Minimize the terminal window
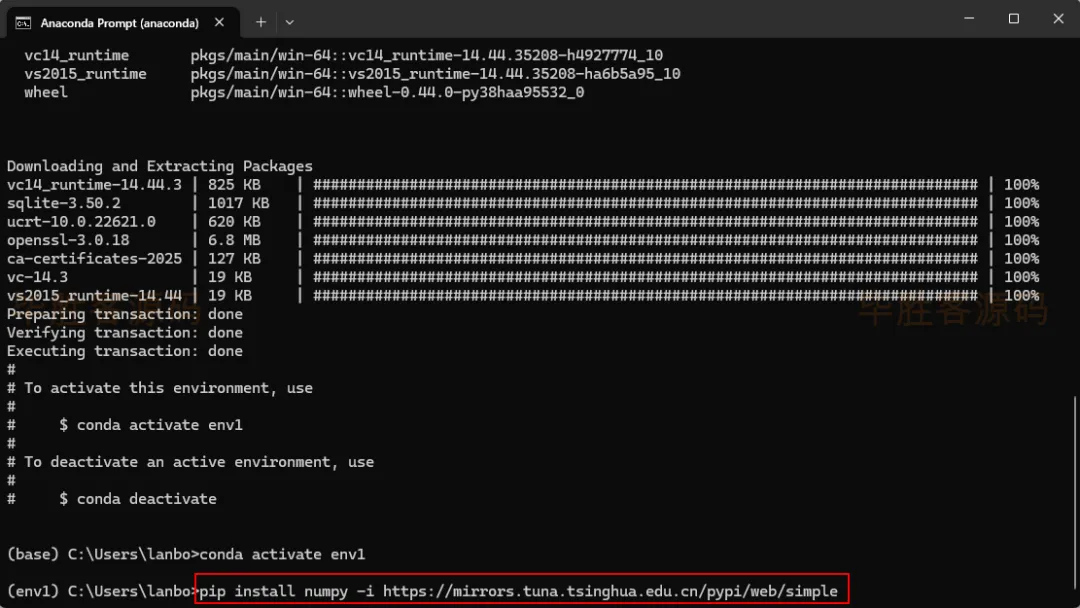 969,19
